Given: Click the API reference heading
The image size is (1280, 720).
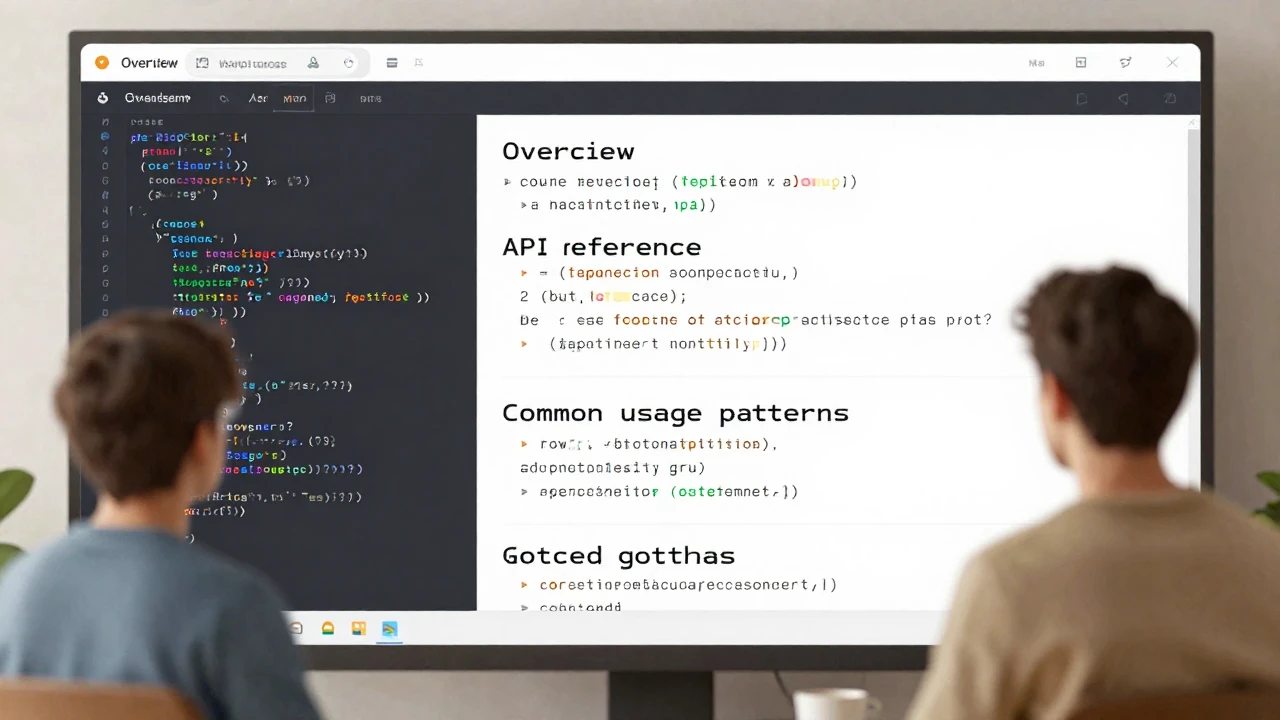Looking at the screenshot, I should [601, 247].
